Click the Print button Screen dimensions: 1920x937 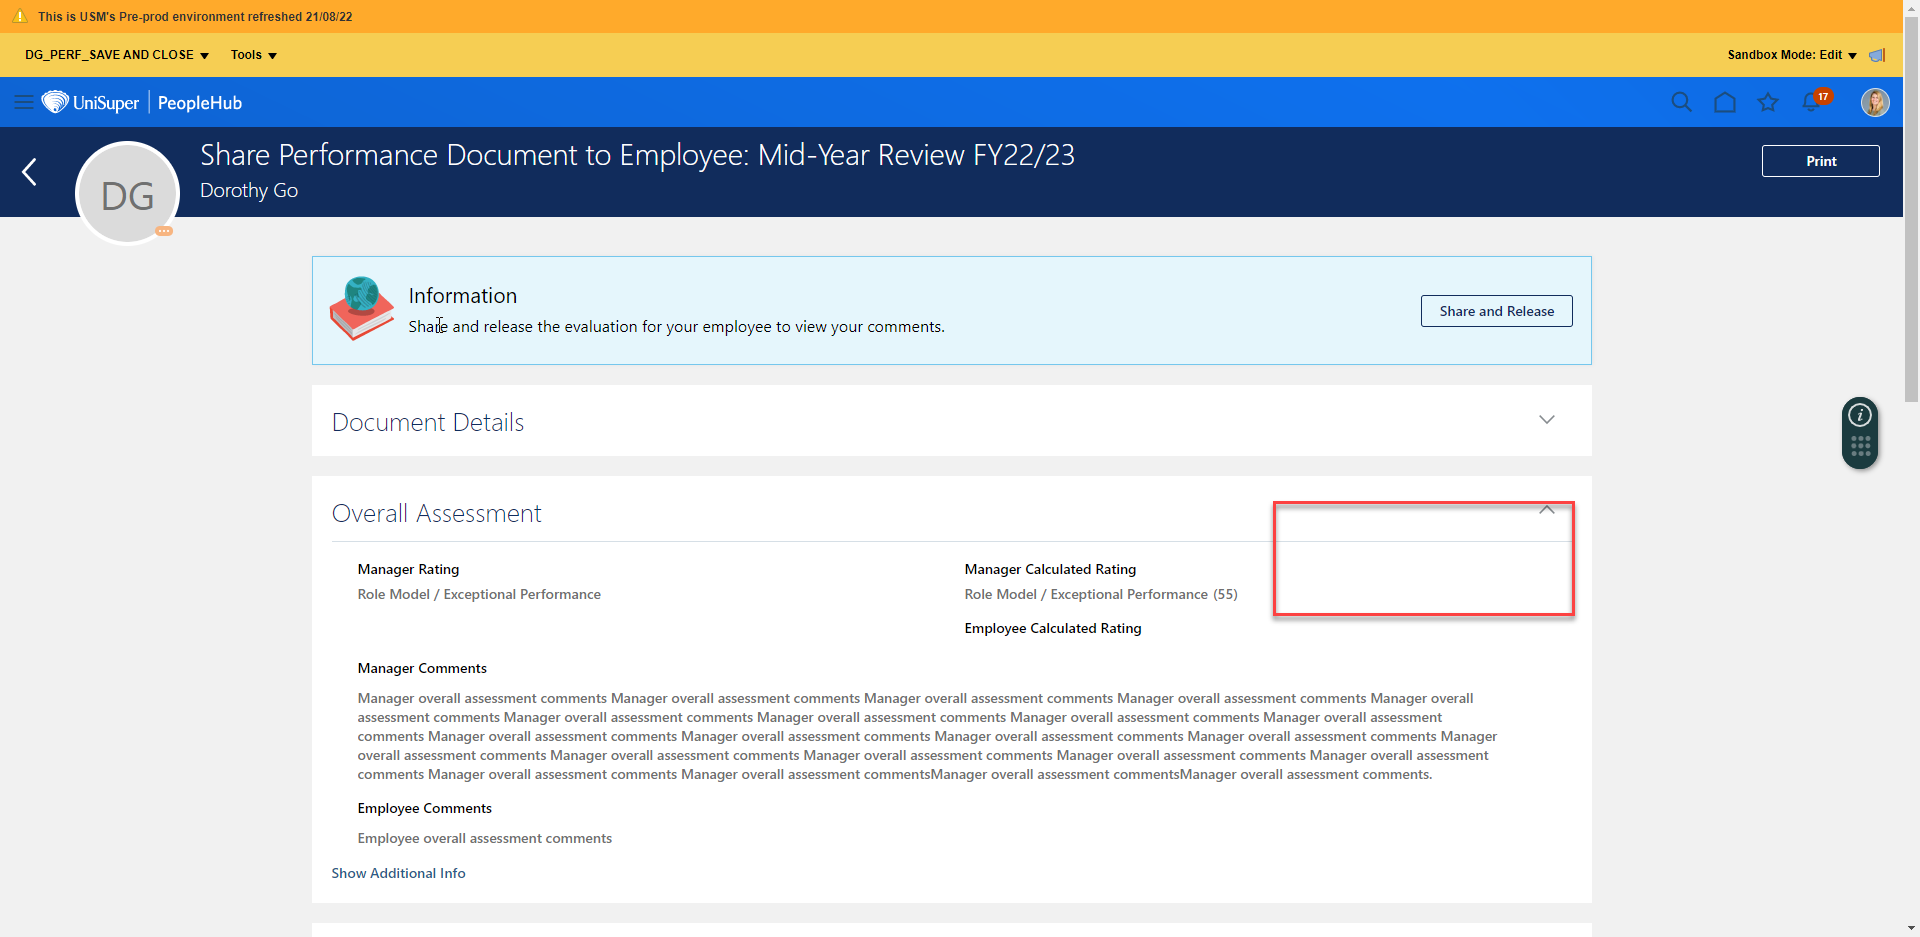[1821, 160]
